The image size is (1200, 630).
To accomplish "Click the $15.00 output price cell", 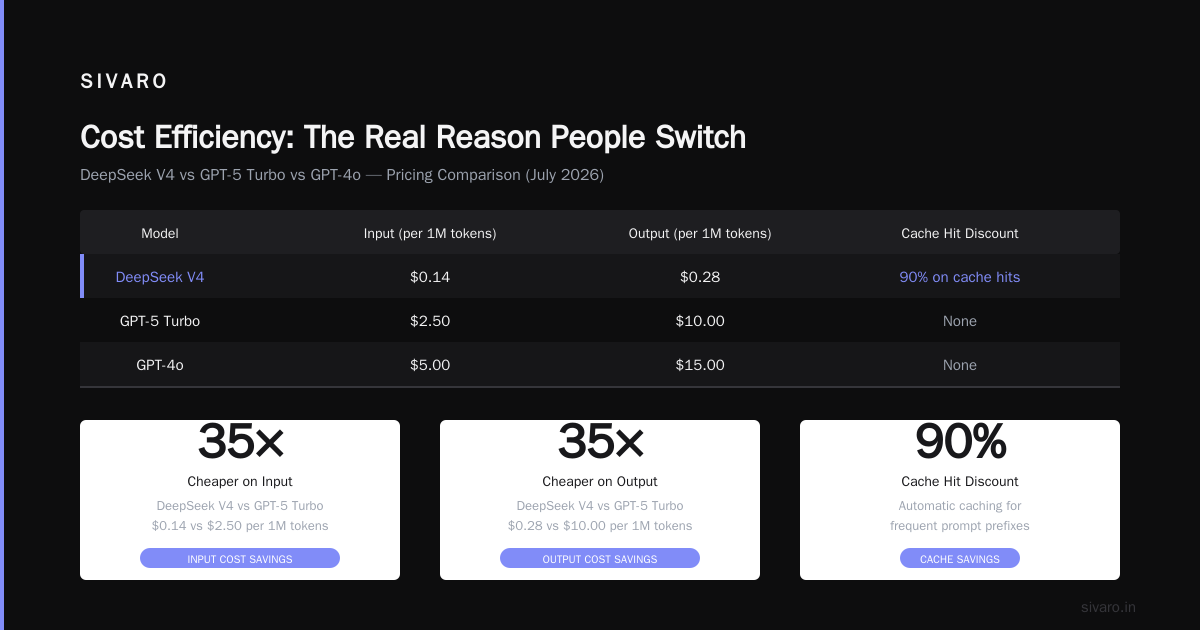I will click(x=700, y=365).
